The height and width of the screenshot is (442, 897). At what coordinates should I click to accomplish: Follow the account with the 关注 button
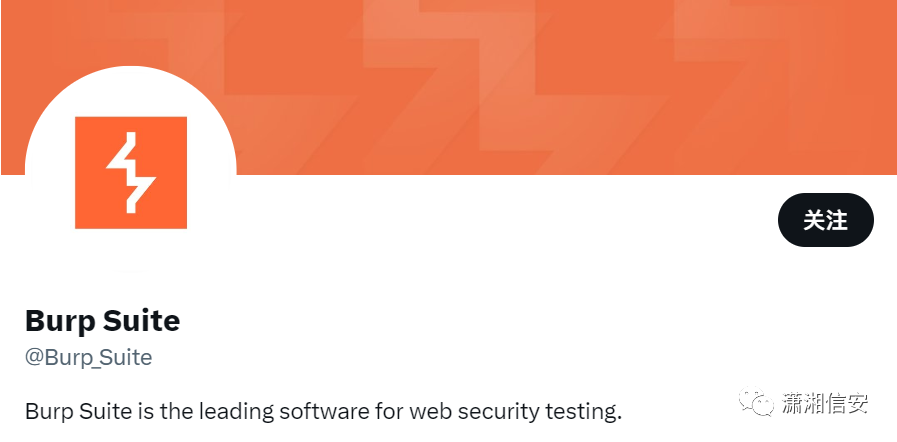825,220
